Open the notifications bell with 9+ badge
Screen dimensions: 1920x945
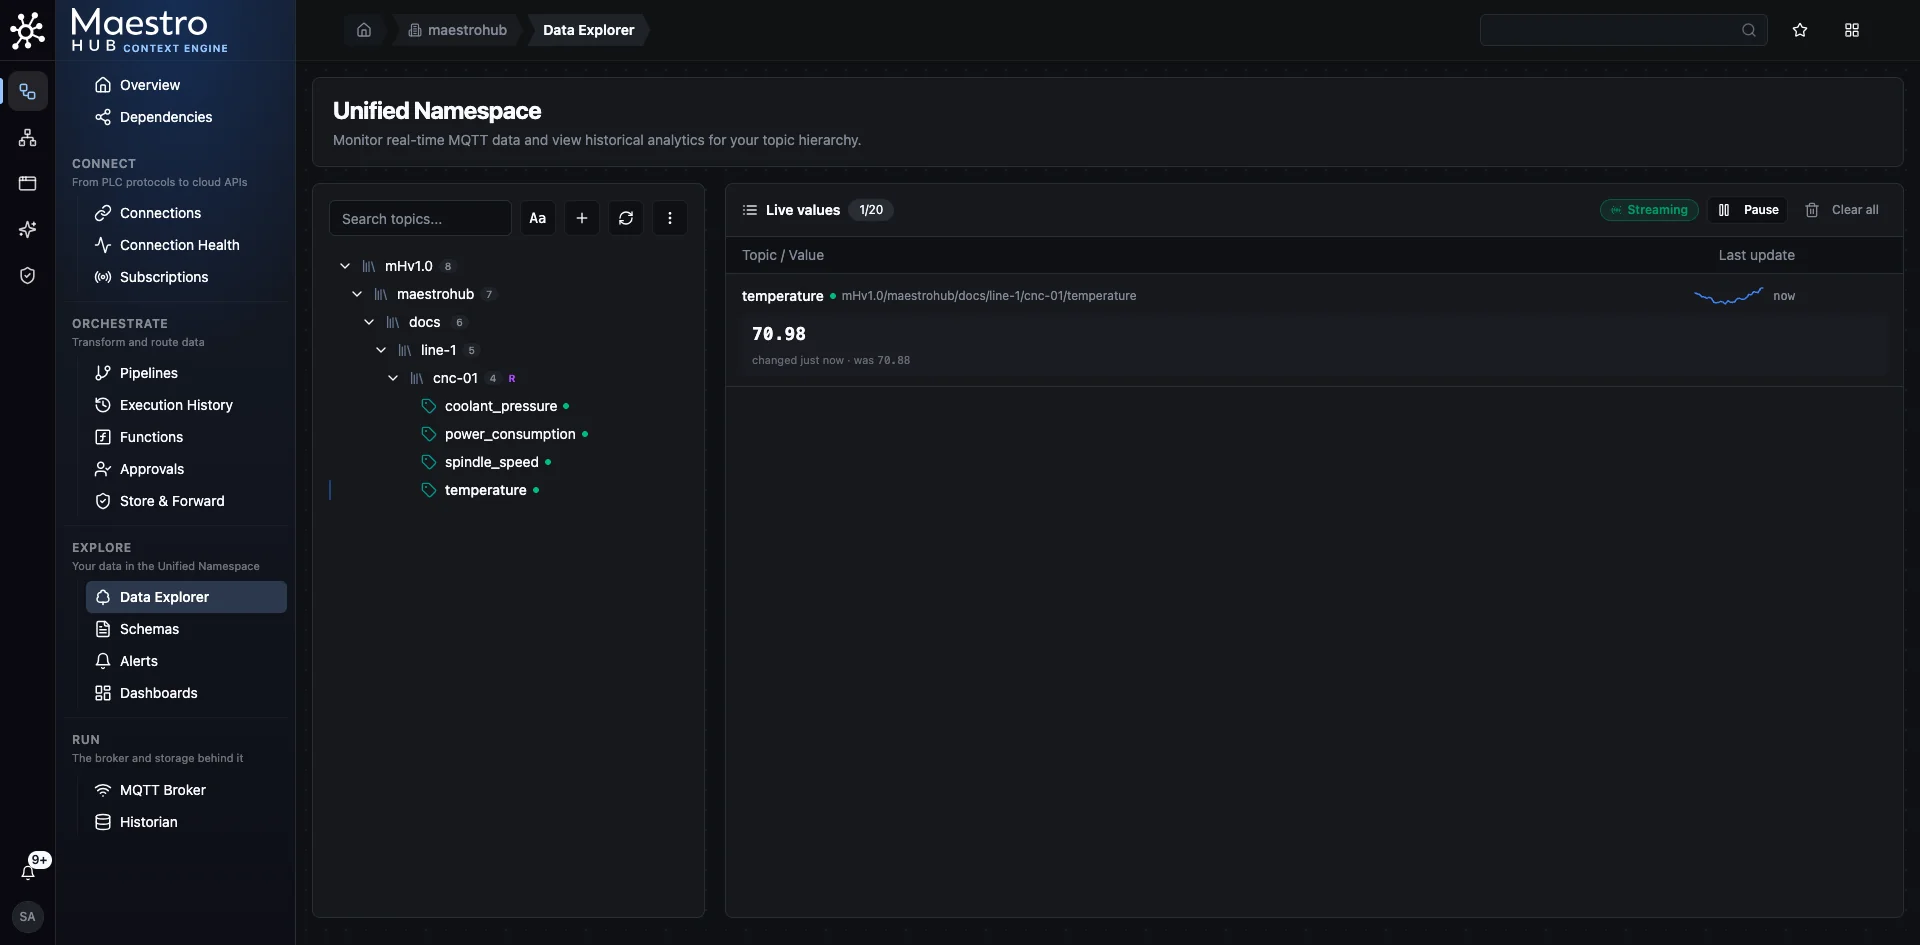29,871
